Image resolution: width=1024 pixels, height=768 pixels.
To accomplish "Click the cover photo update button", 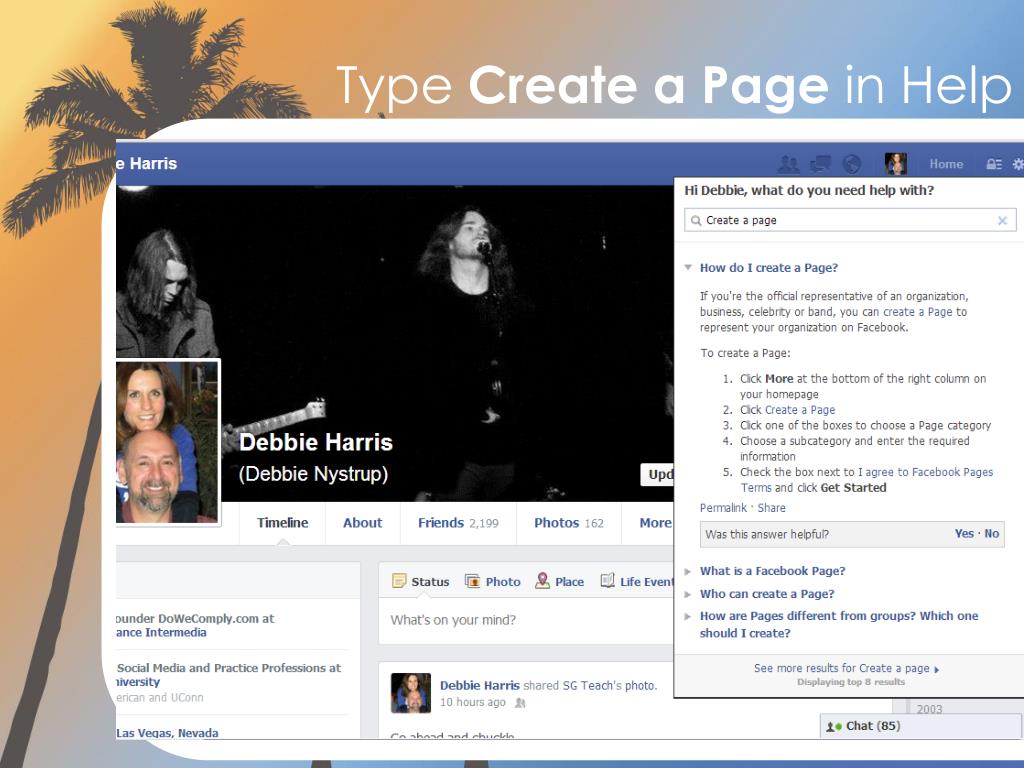I will [x=657, y=475].
